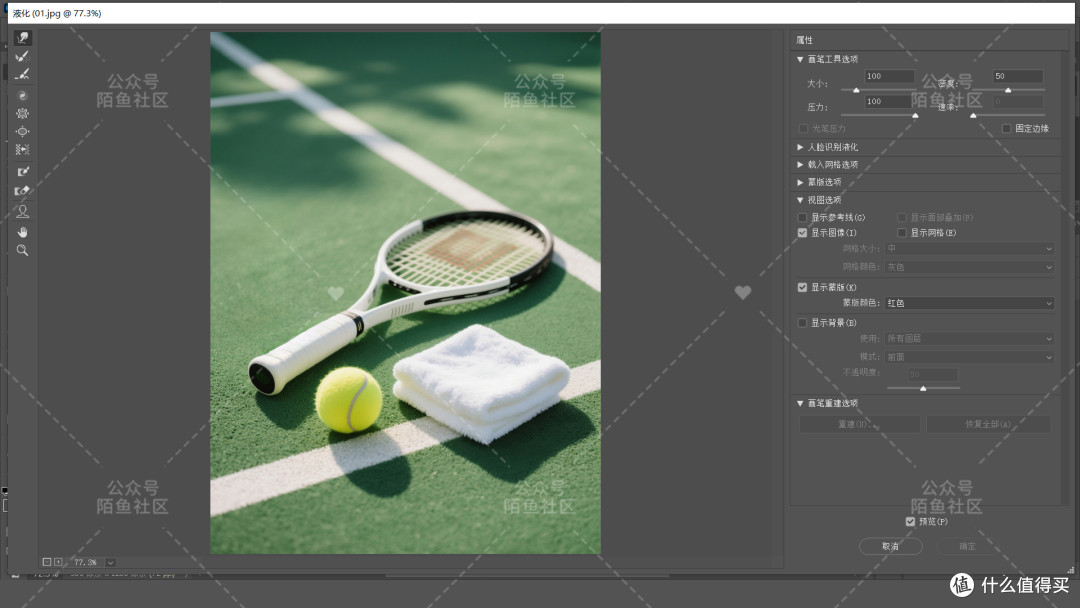Click the zoom out minus button
The width and height of the screenshot is (1080, 608).
coord(47,563)
